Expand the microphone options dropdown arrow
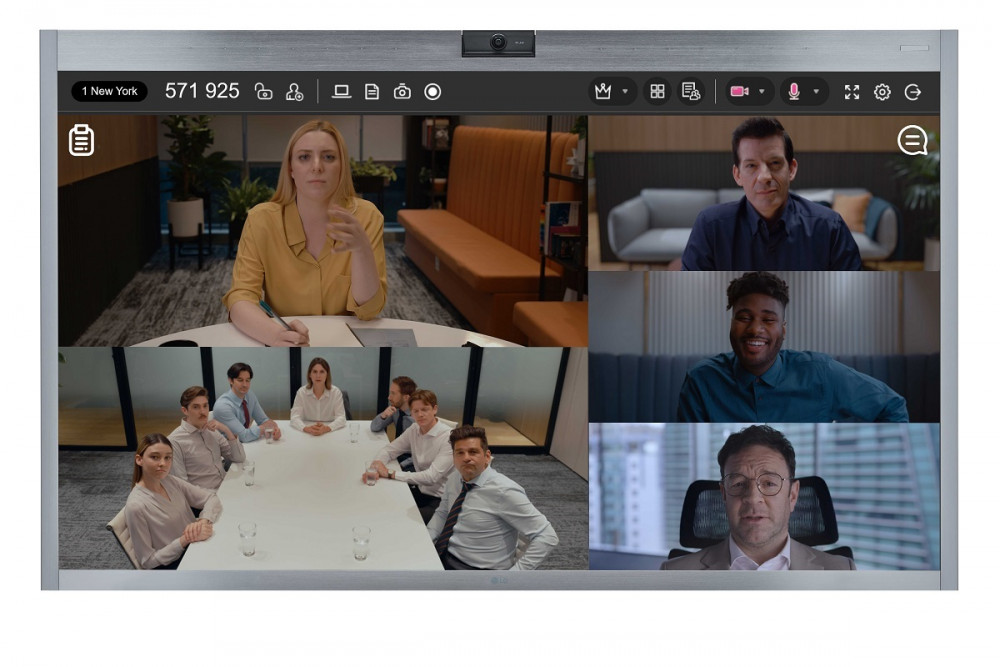This screenshot has height=667, width=1000. point(816,92)
